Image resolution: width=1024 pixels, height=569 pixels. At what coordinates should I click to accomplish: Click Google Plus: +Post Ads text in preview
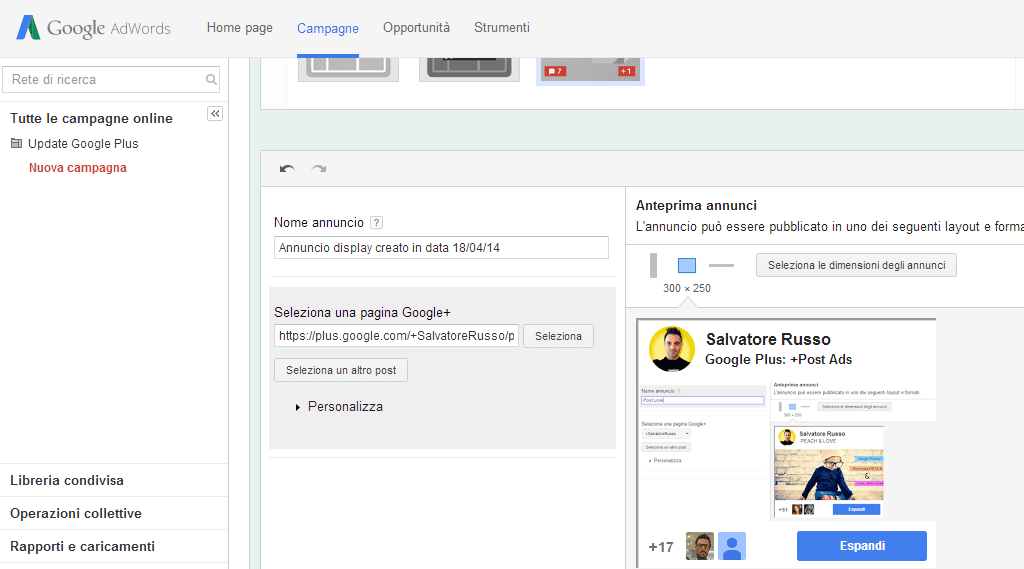[778, 359]
